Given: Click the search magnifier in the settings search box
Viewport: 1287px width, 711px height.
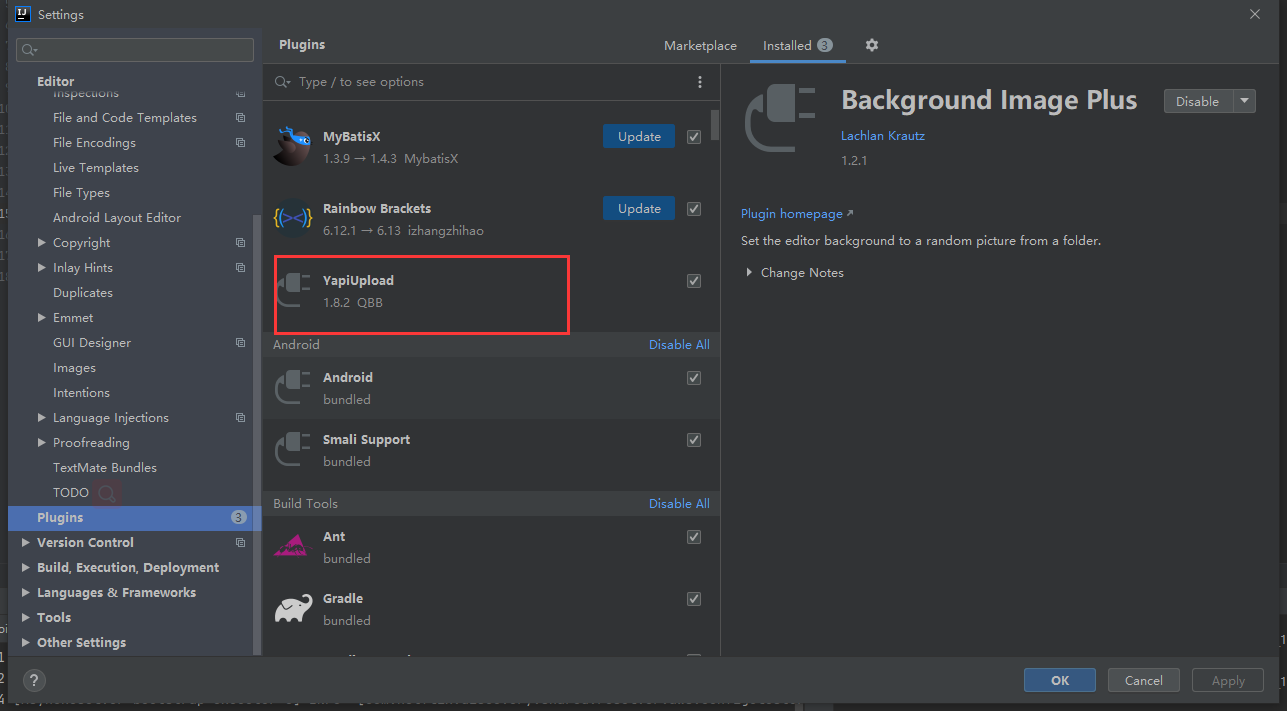Looking at the screenshot, I should click(x=29, y=50).
